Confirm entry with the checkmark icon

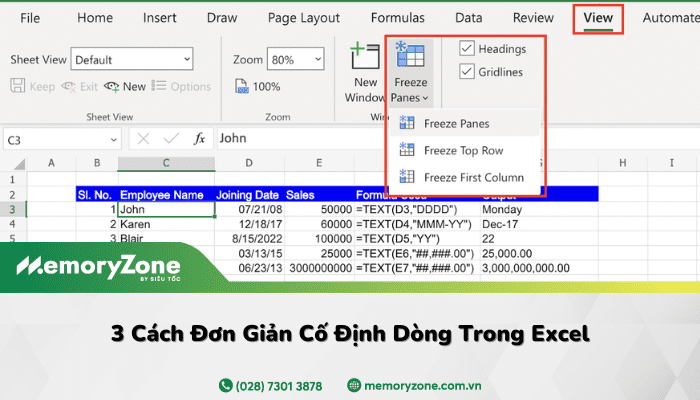tap(171, 139)
